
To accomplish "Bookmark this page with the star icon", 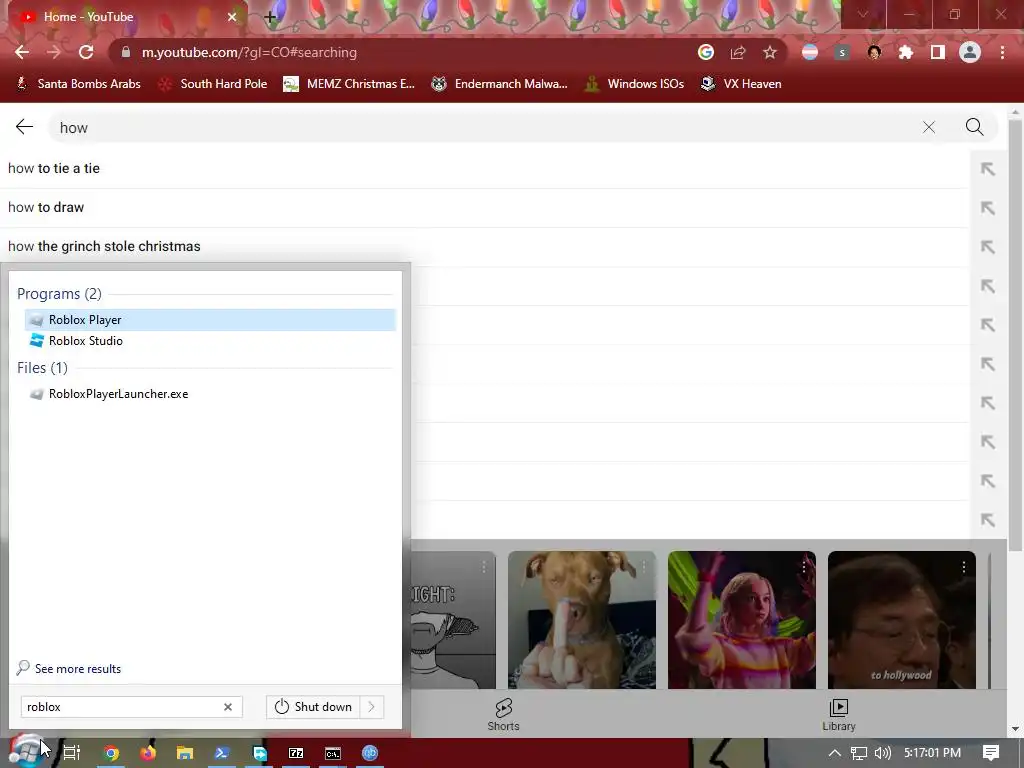I will click(x=770, y=52).
